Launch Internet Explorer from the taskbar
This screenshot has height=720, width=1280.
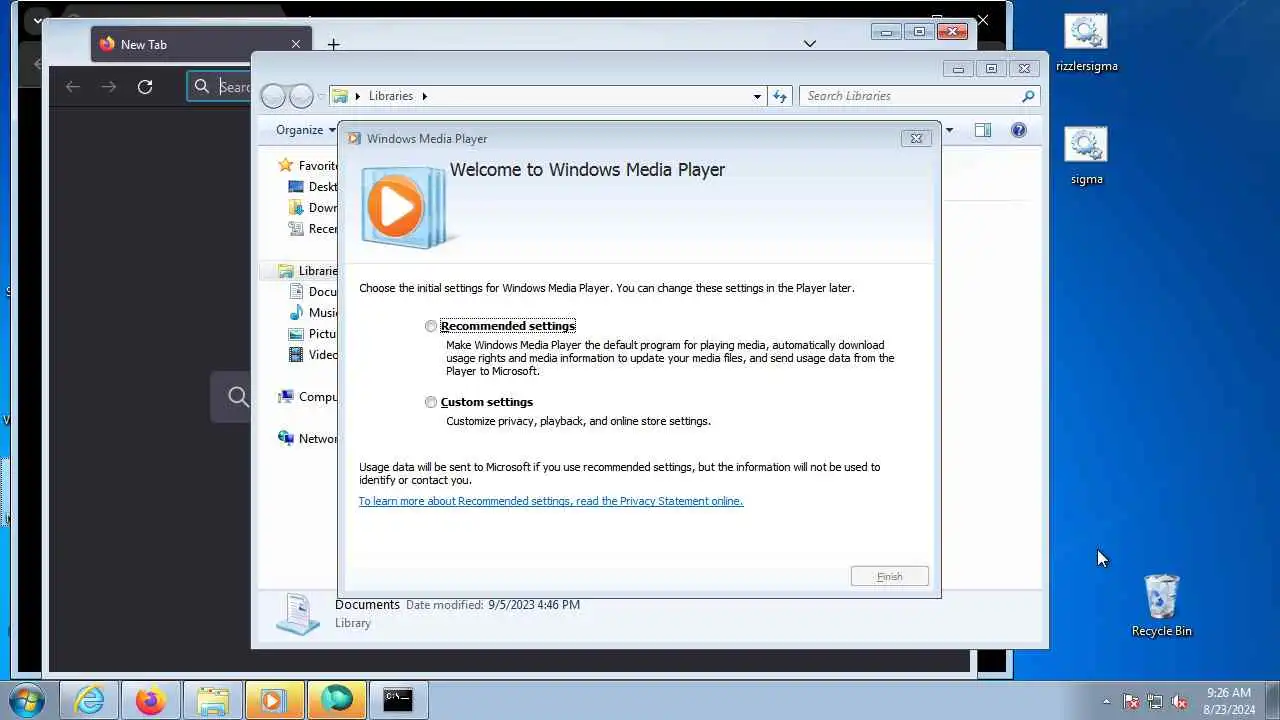(89, 700)
